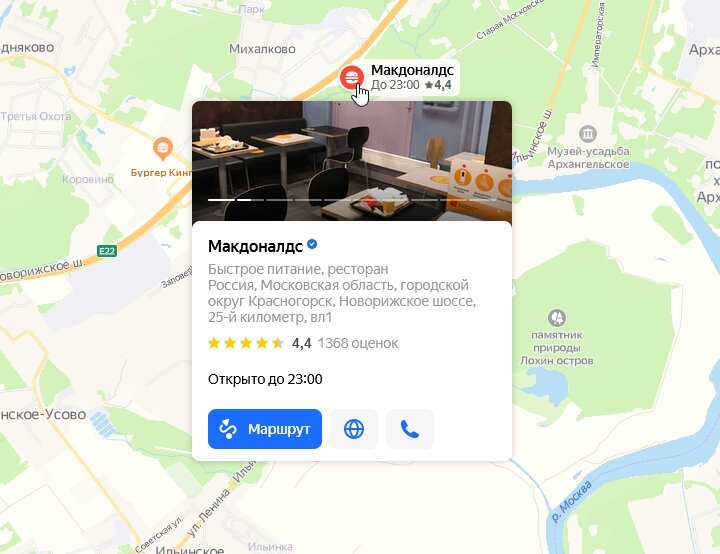Open the restaurant website via globe icon
The image size is (720, 554).
(354, 429)
